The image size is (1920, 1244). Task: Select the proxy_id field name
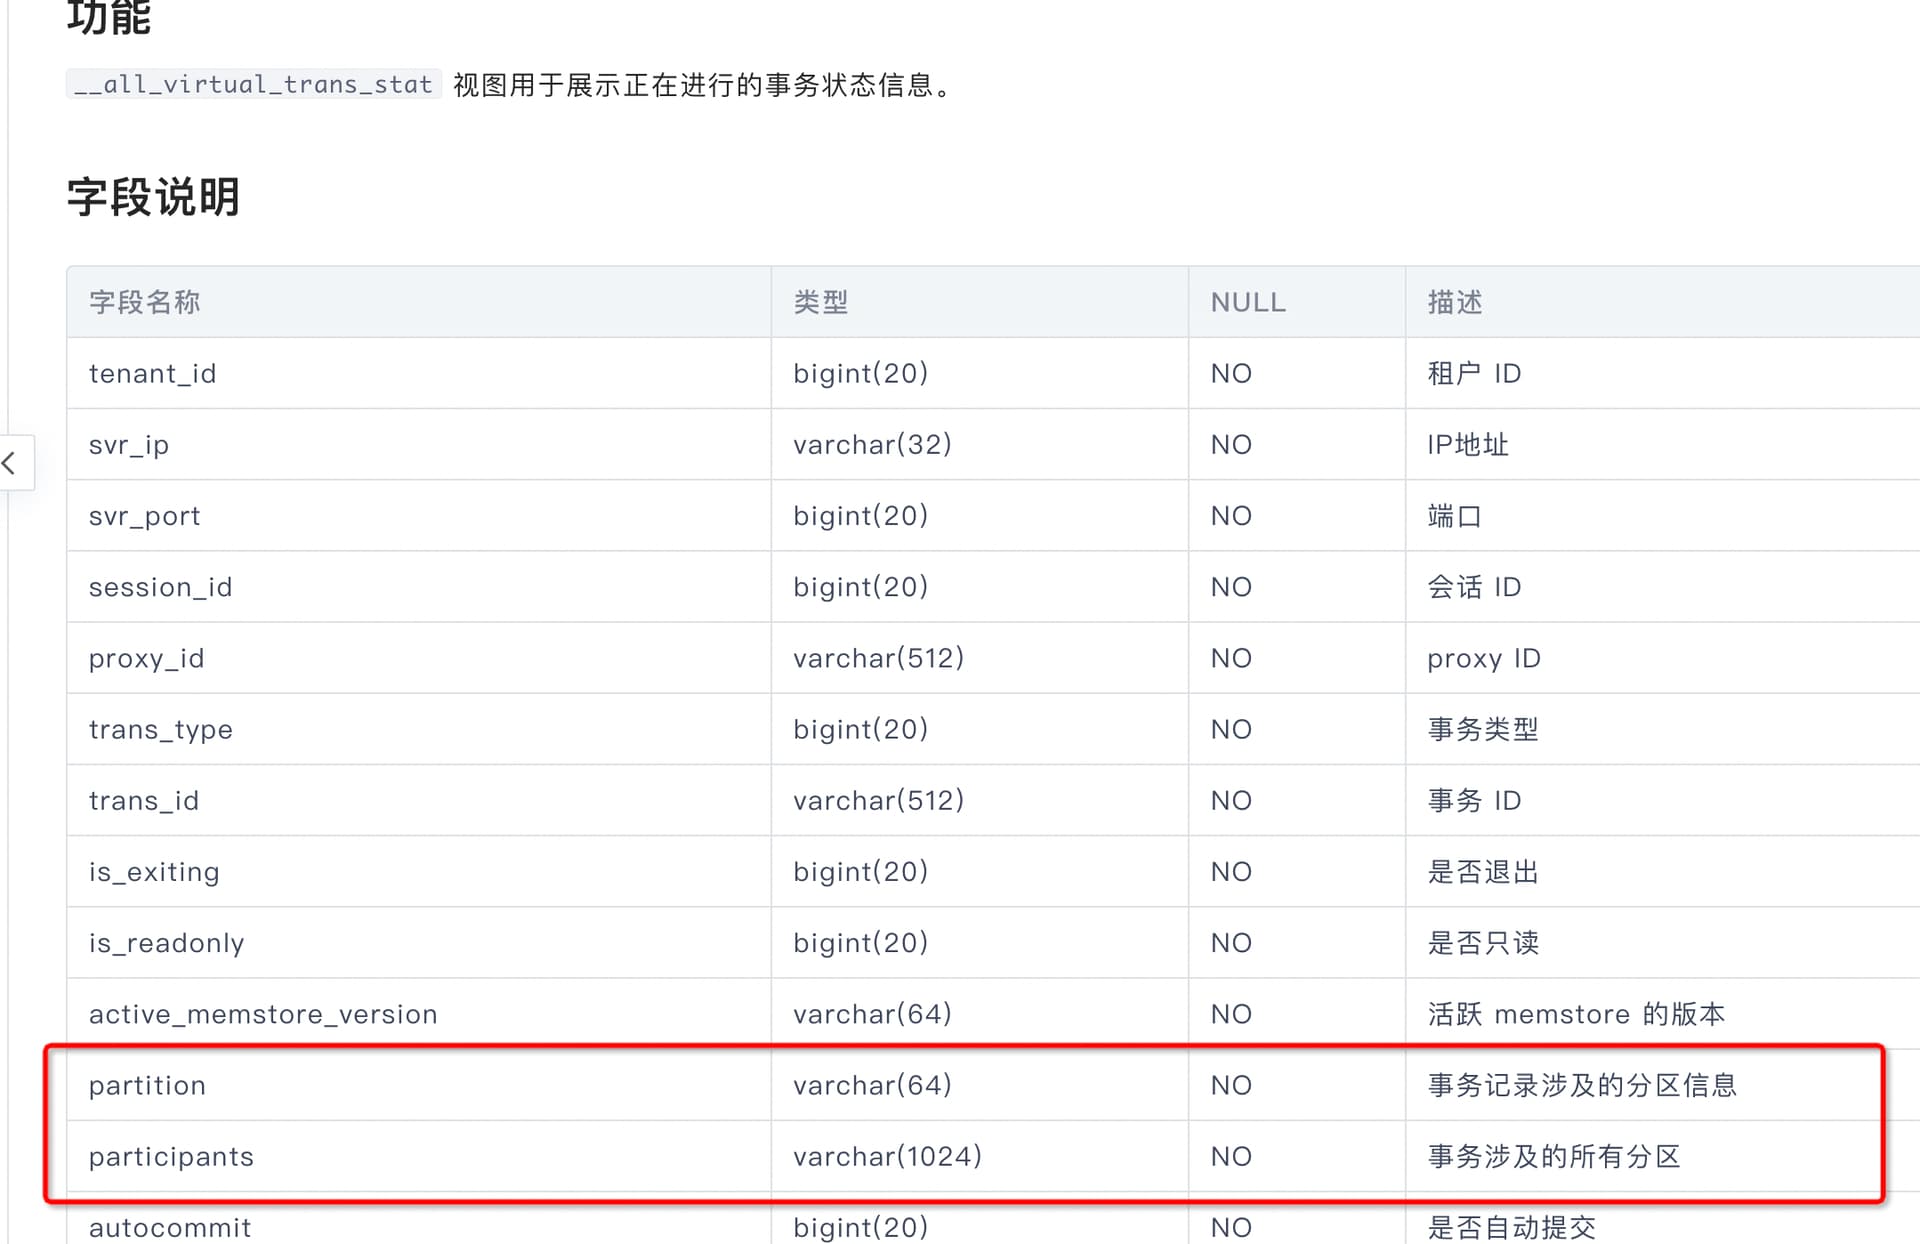(x=146, y=658)
